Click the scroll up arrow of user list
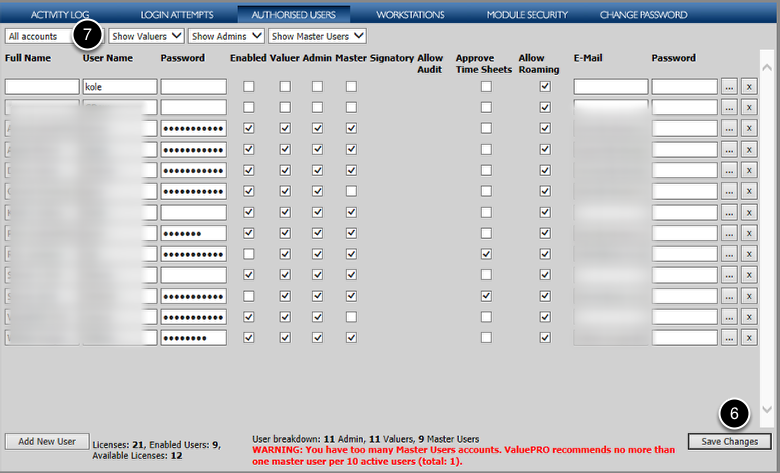Viewport: 780px width, 473px height. [x=767, y=68]
